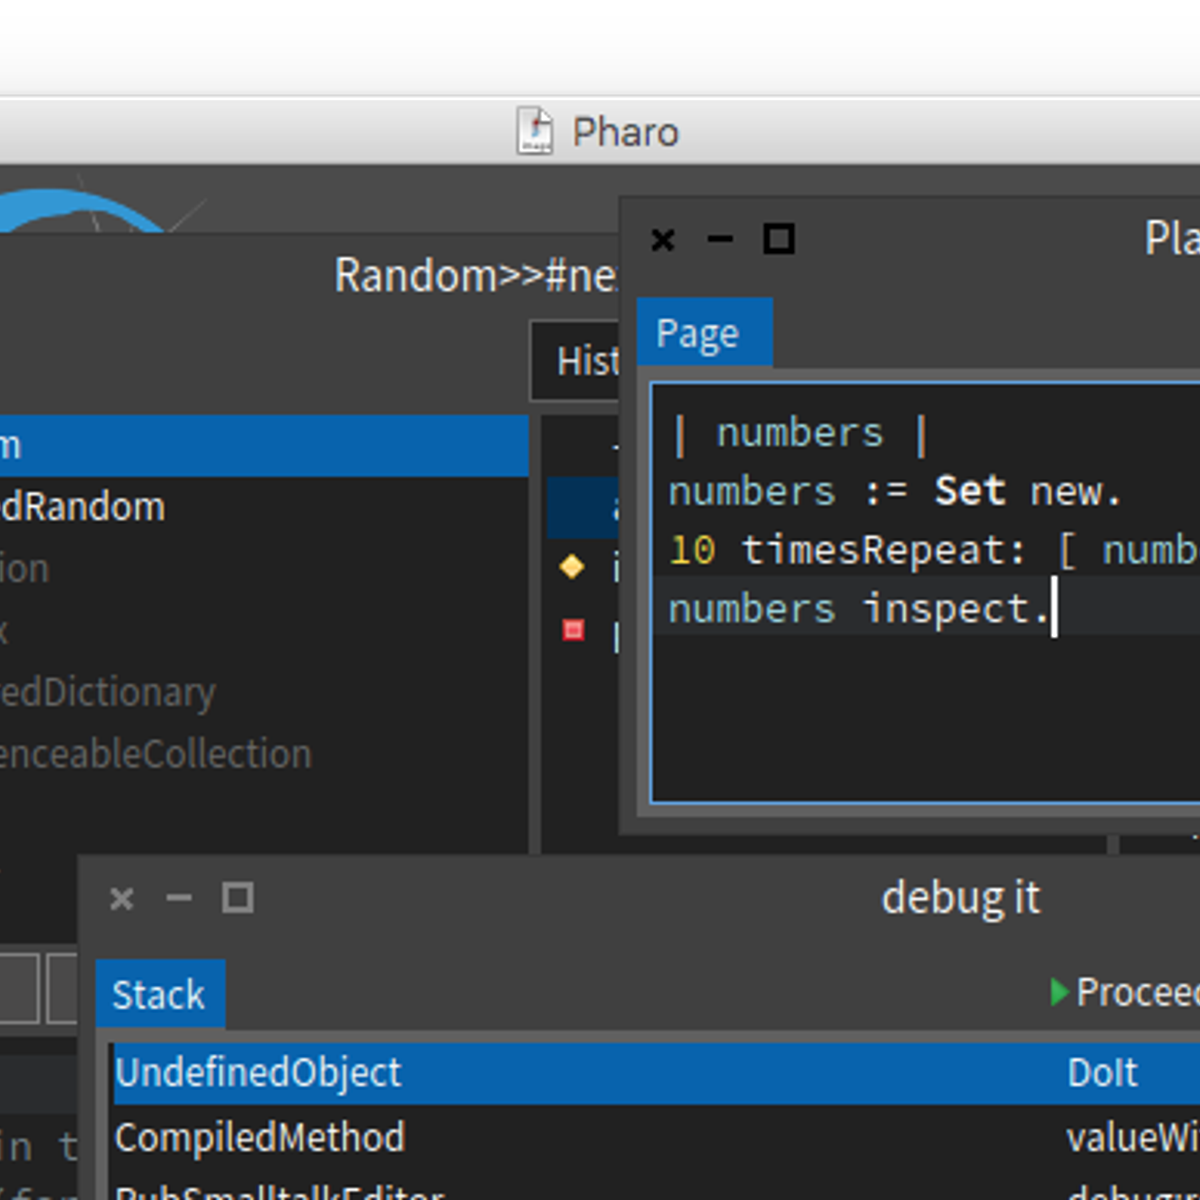This screenshot has height=1200, width=1200.
Task: Click the red square method marker icon
Action: (x=572, y=631)
